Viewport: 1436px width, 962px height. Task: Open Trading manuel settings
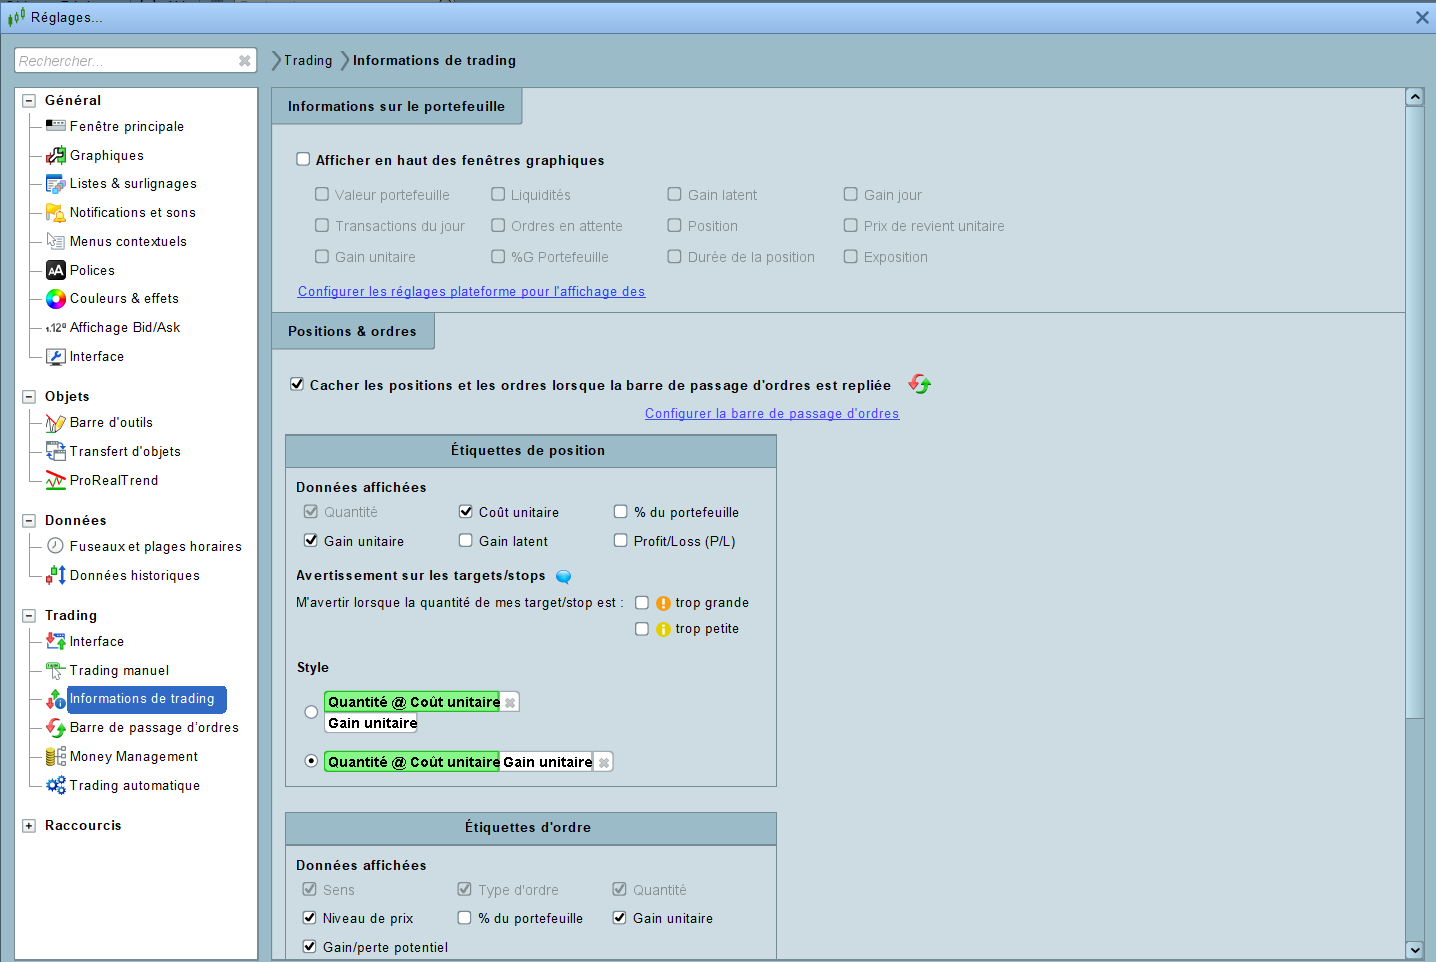pyautogui.click(x=119, y=670)
